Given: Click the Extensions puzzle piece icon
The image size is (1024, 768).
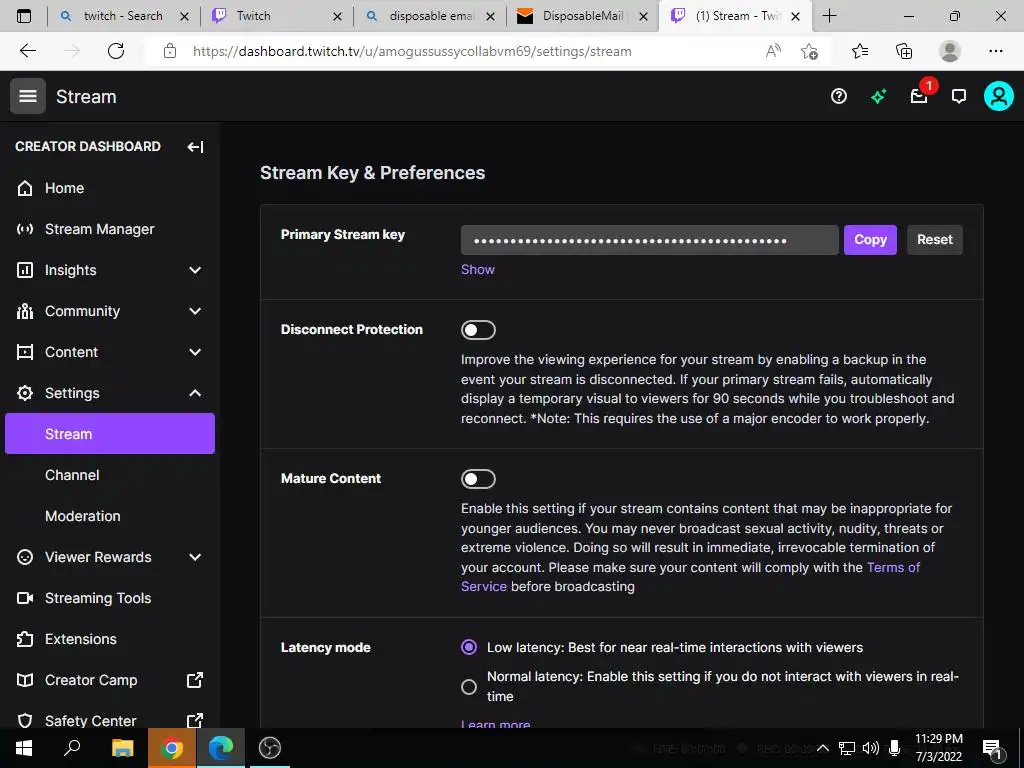Looking at the screenshot, I should tap(25, 639).
